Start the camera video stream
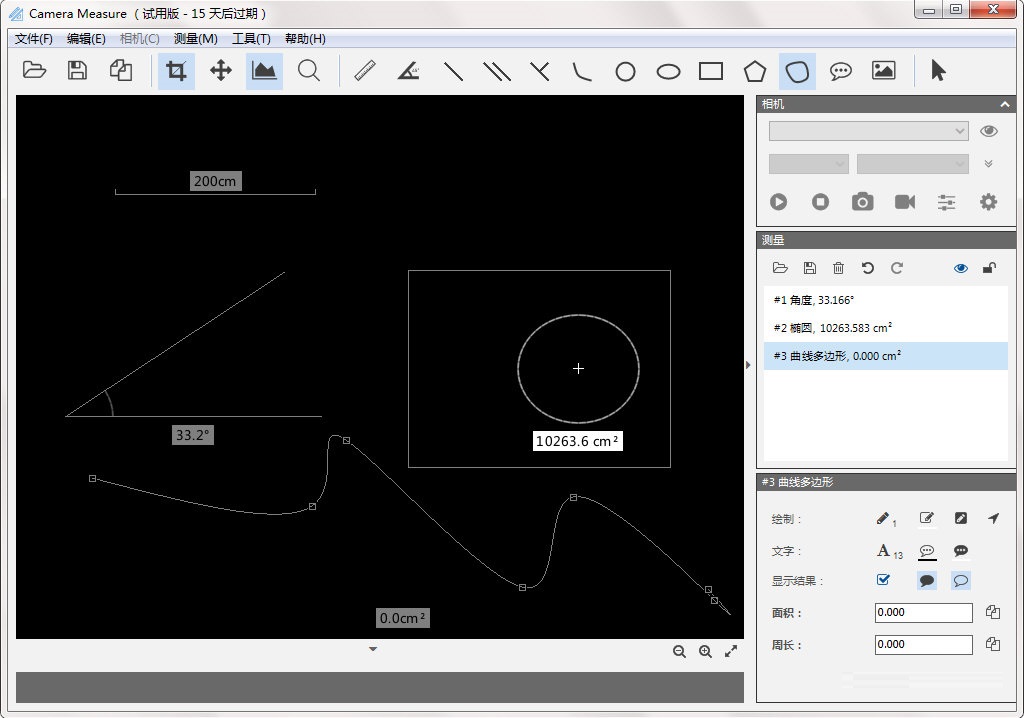This screenshot has width=1024, height=718. click(778, 201)
